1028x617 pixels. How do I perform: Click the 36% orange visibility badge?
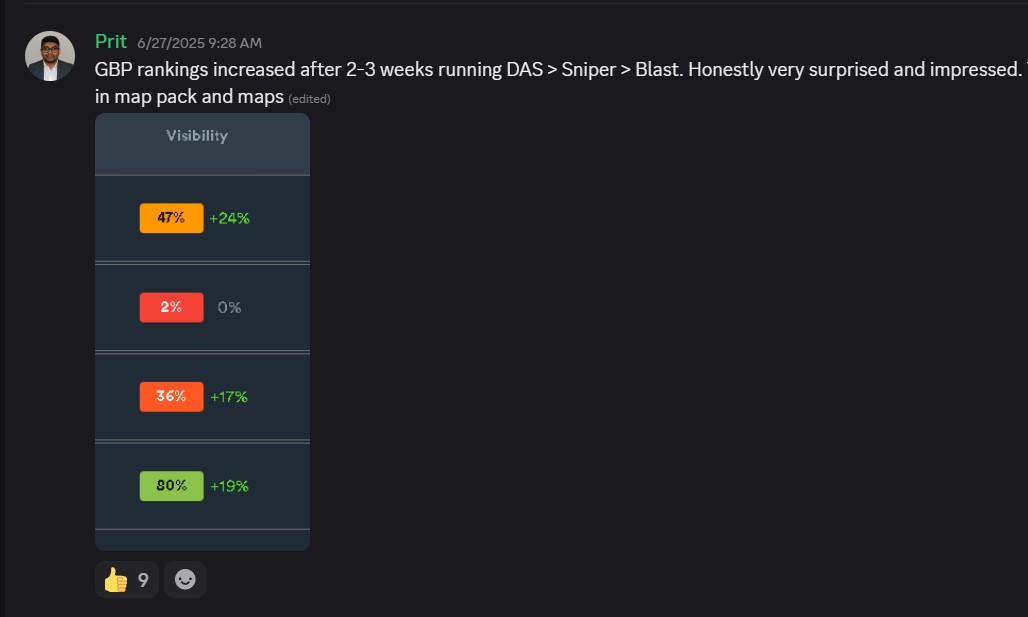pyautogui.click(x=170, y=396)
